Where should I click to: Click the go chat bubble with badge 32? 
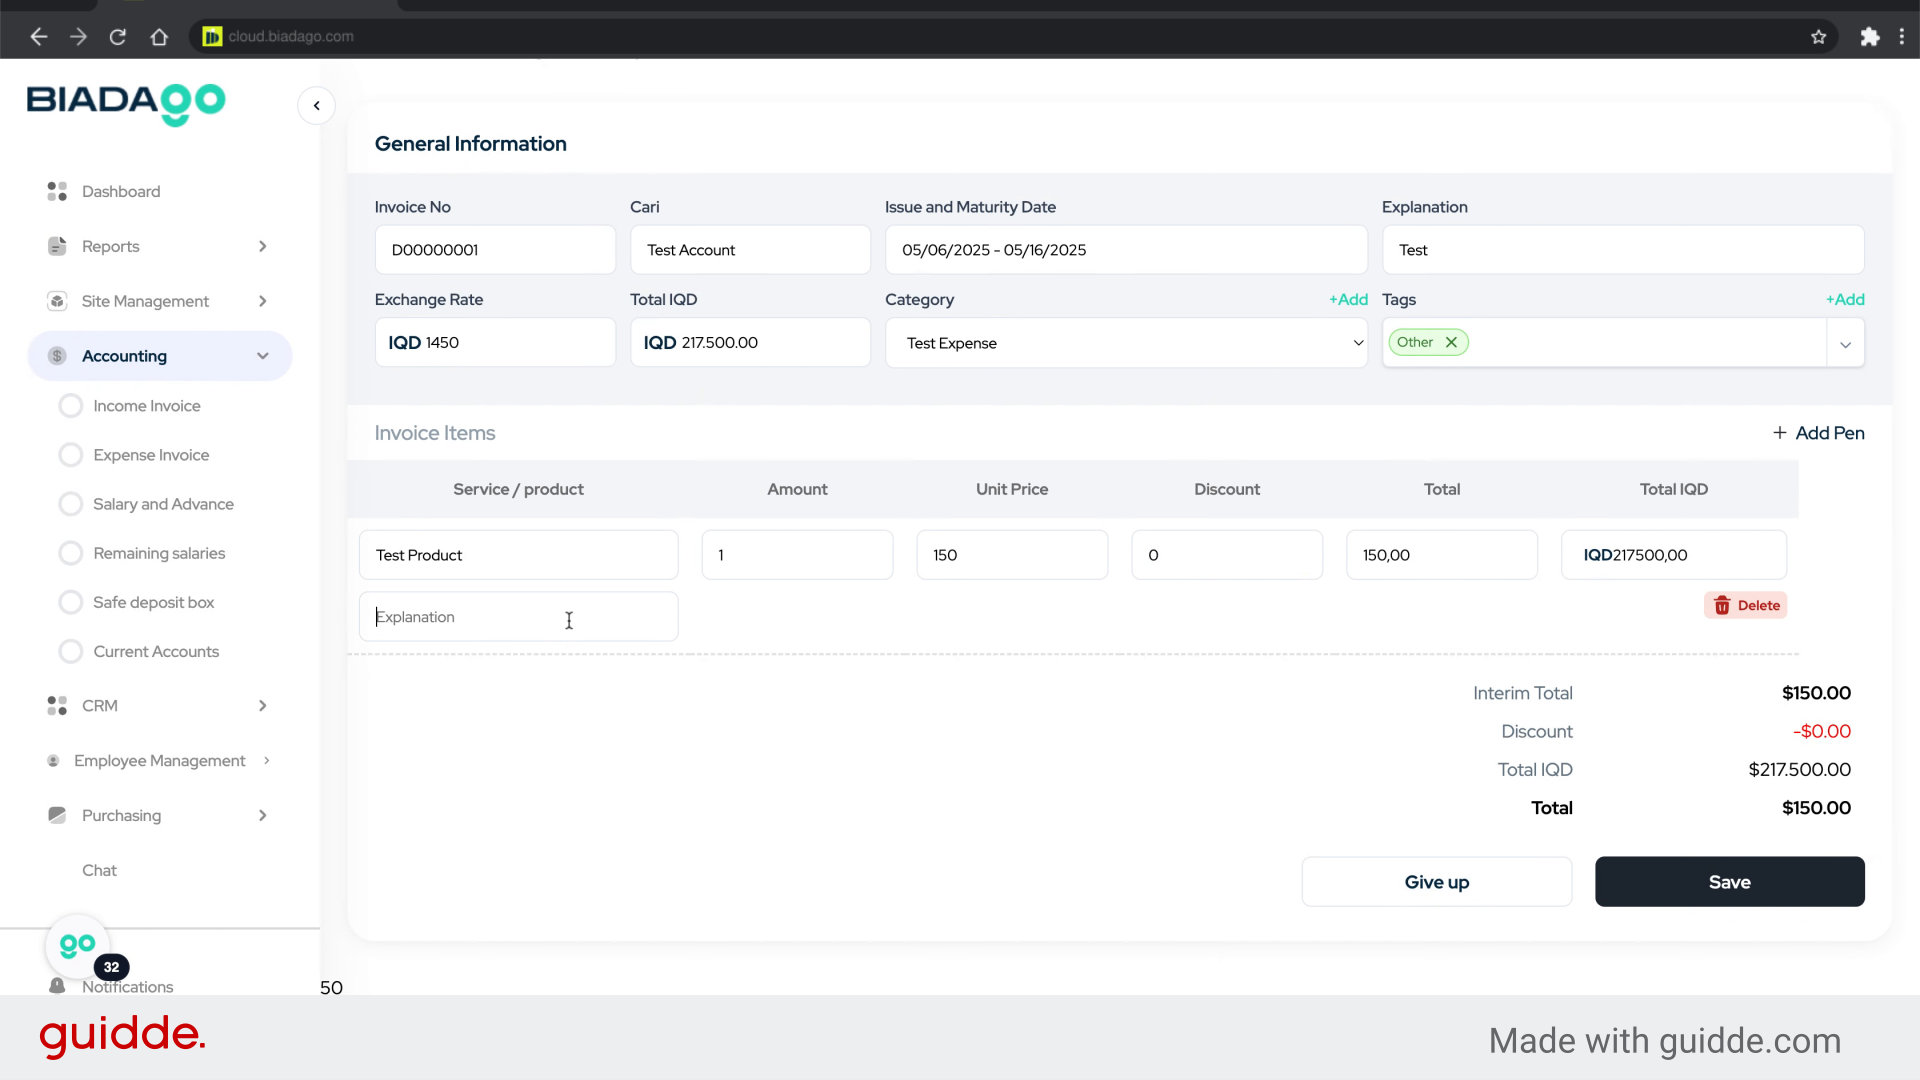pyautogui.click(x=78, y=945)
